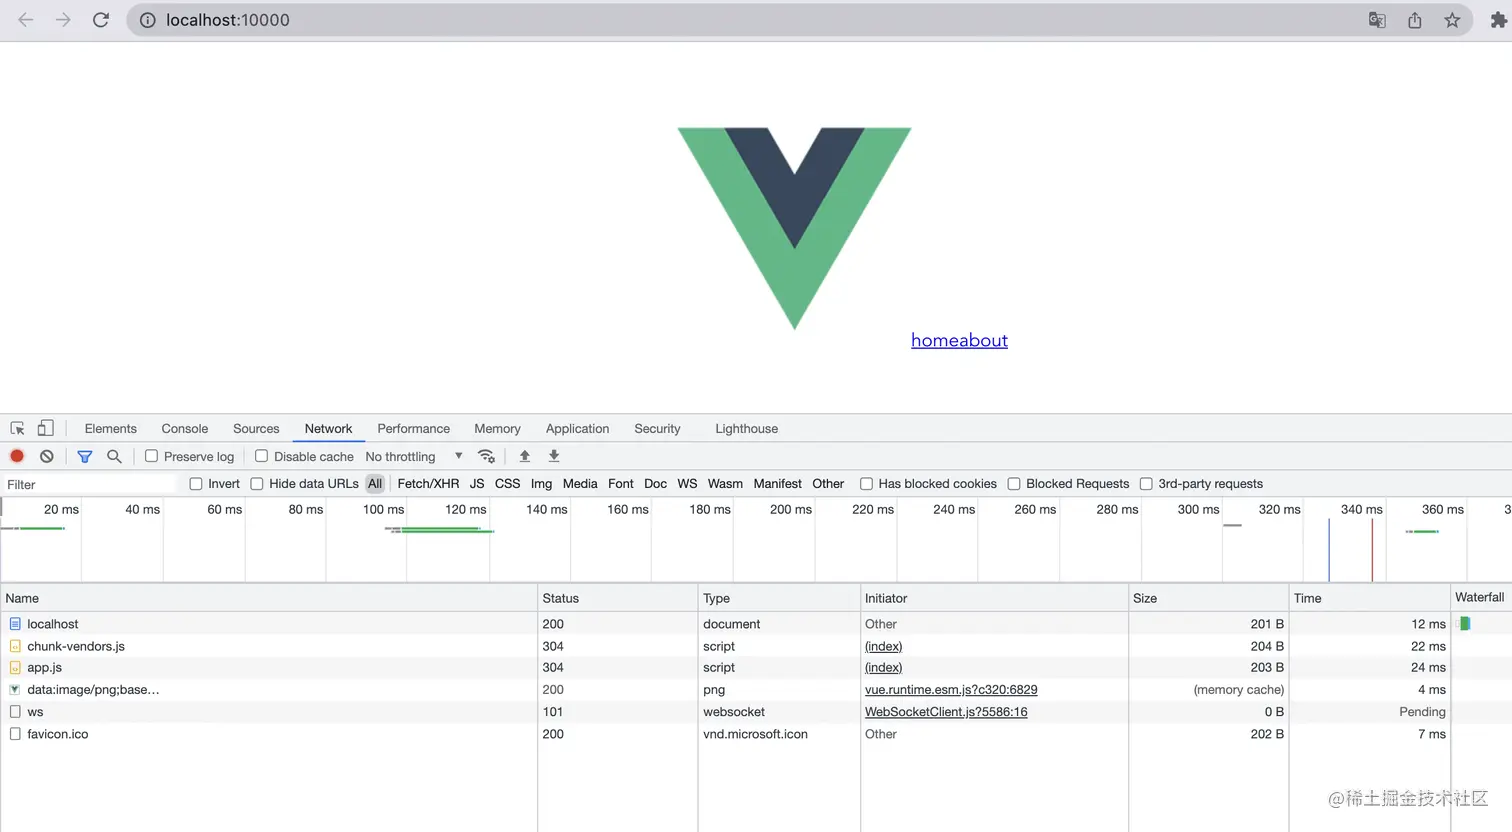The height and width of the screenshot is (832, 1512).
Task: Click the homeabout link
Action: point(959,340)
